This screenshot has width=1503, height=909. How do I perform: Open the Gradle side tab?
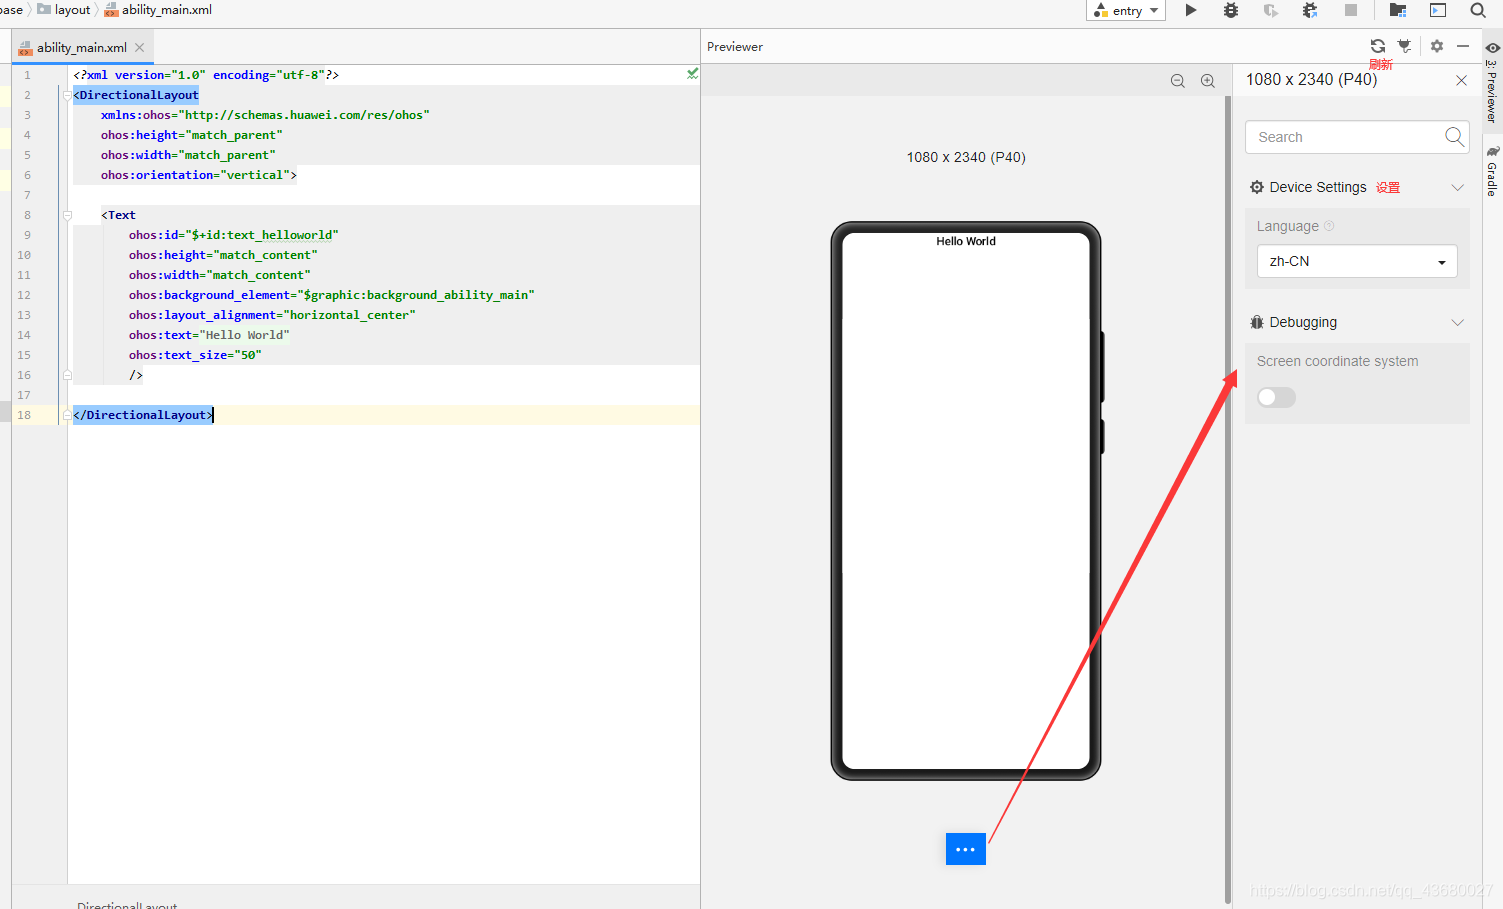tap(1492, 171)
